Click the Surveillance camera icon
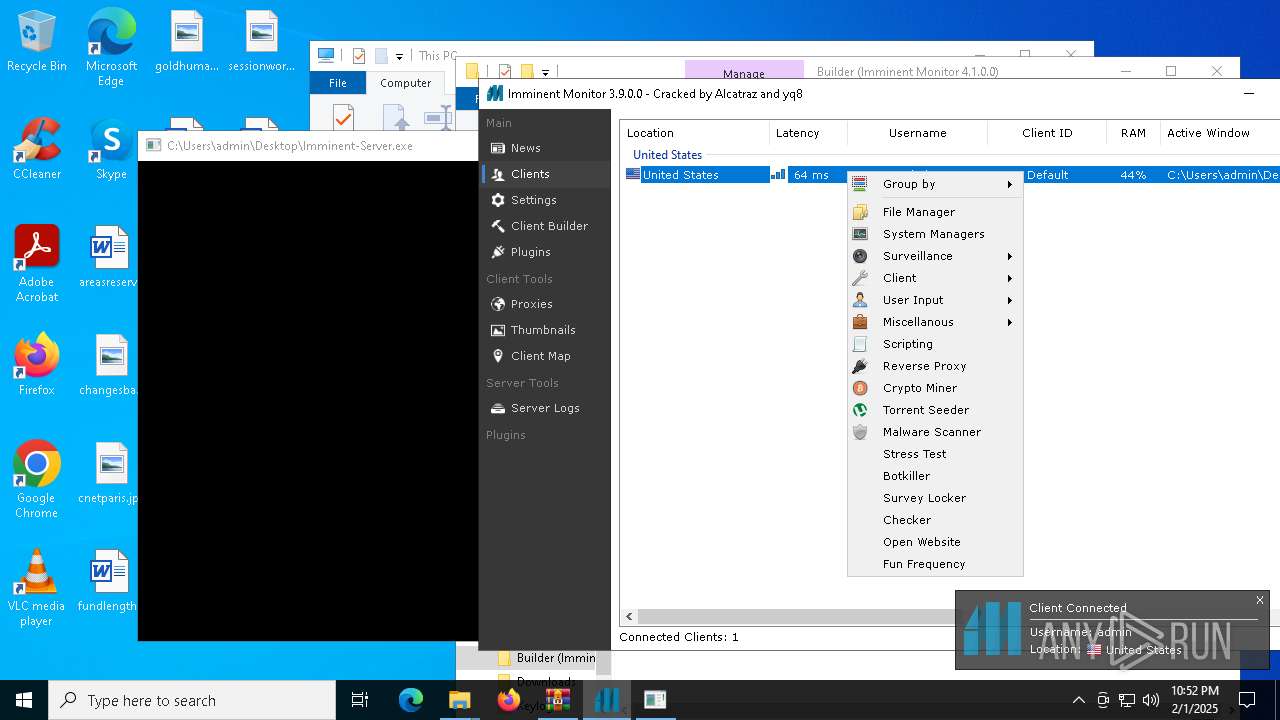Viewport: 1280px width, 720px height. 860,256
